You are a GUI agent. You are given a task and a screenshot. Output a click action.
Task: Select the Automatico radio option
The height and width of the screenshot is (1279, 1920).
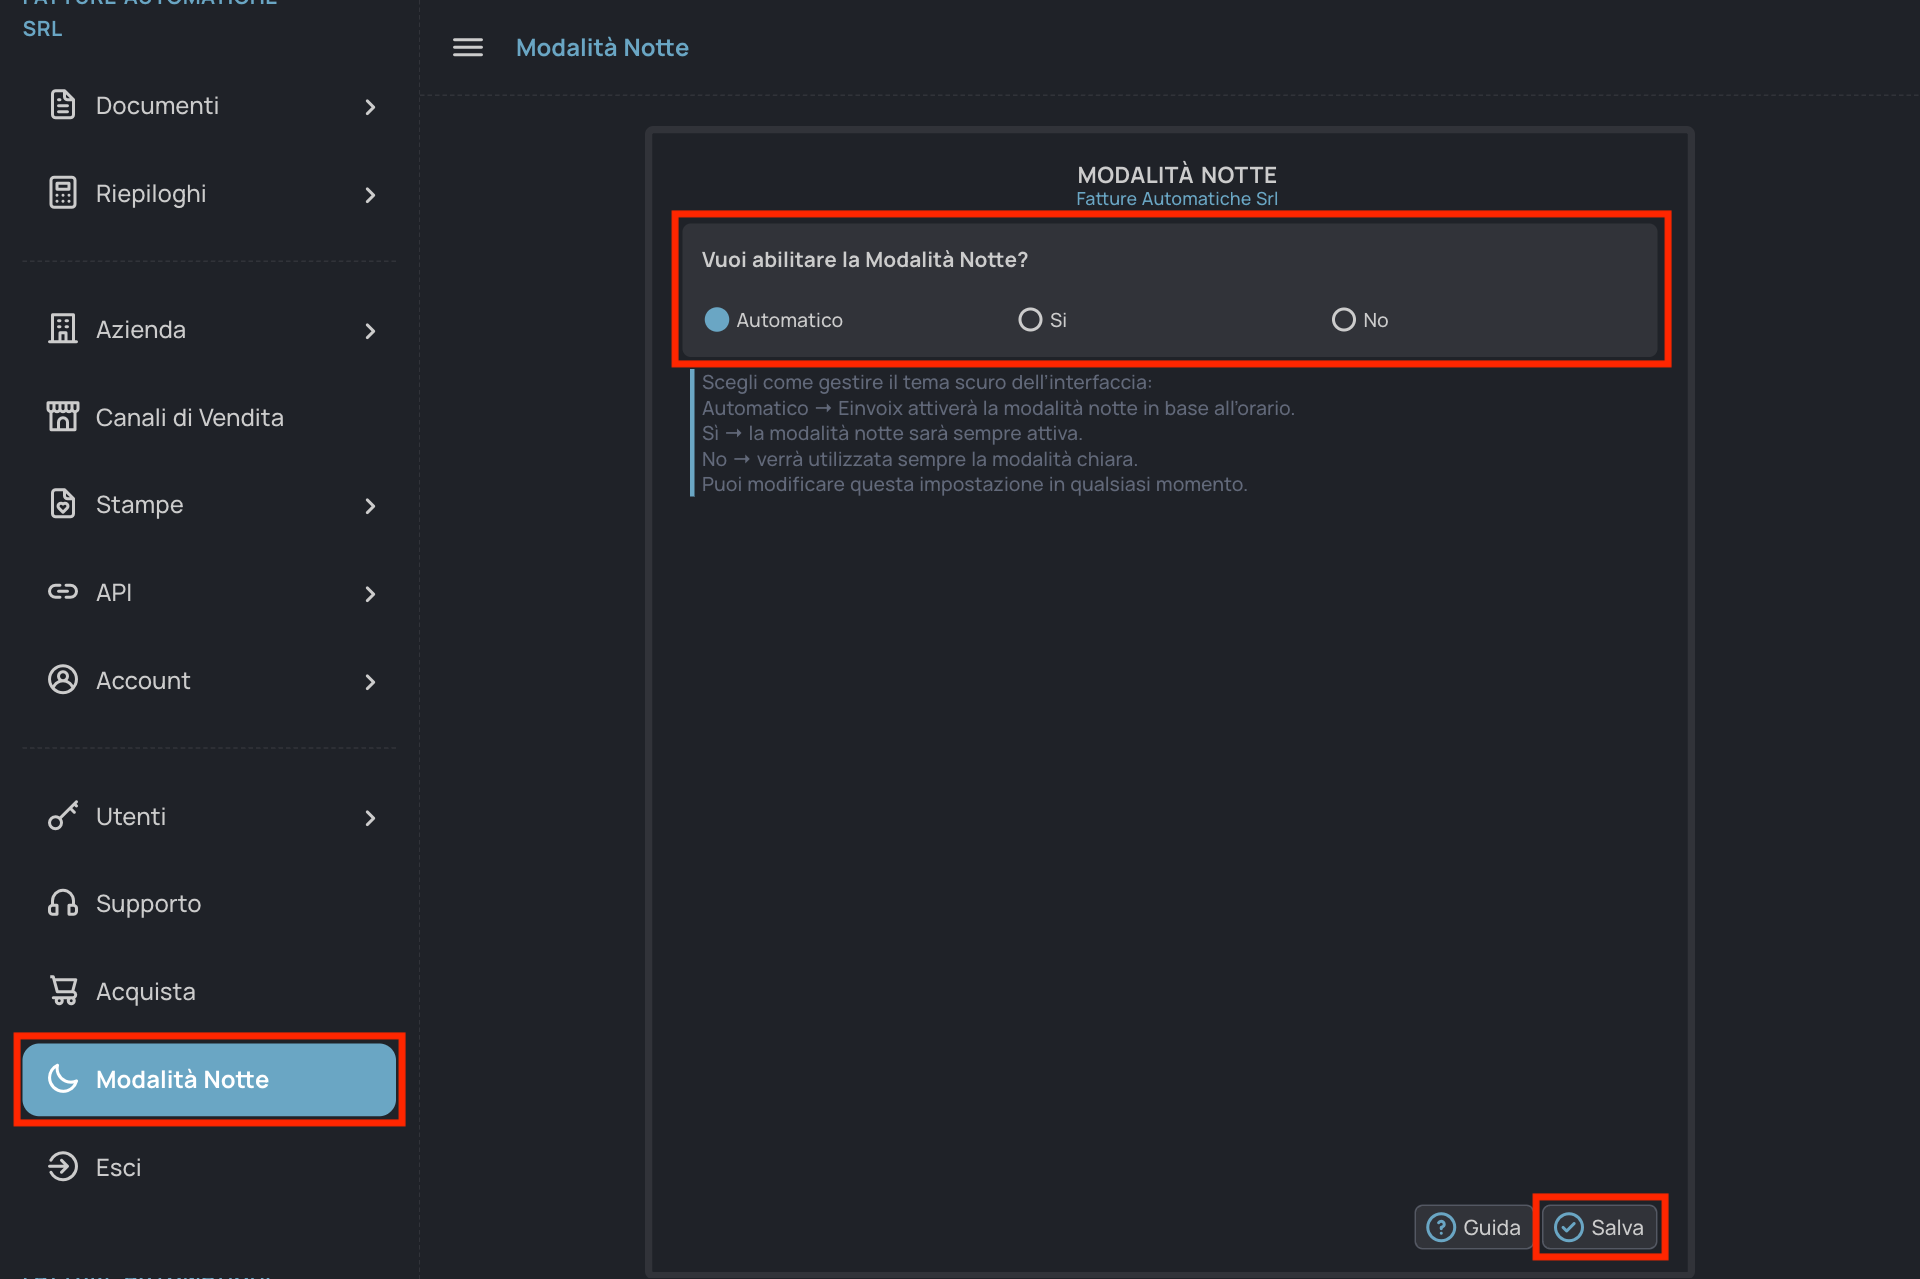click(716, 320)
